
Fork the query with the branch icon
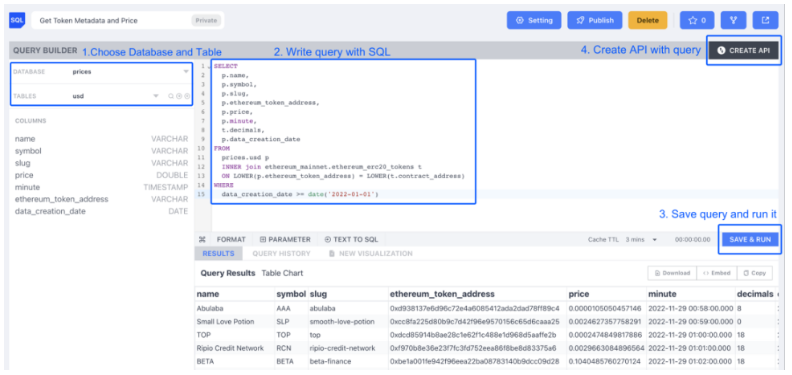click(x=733, y=20)
